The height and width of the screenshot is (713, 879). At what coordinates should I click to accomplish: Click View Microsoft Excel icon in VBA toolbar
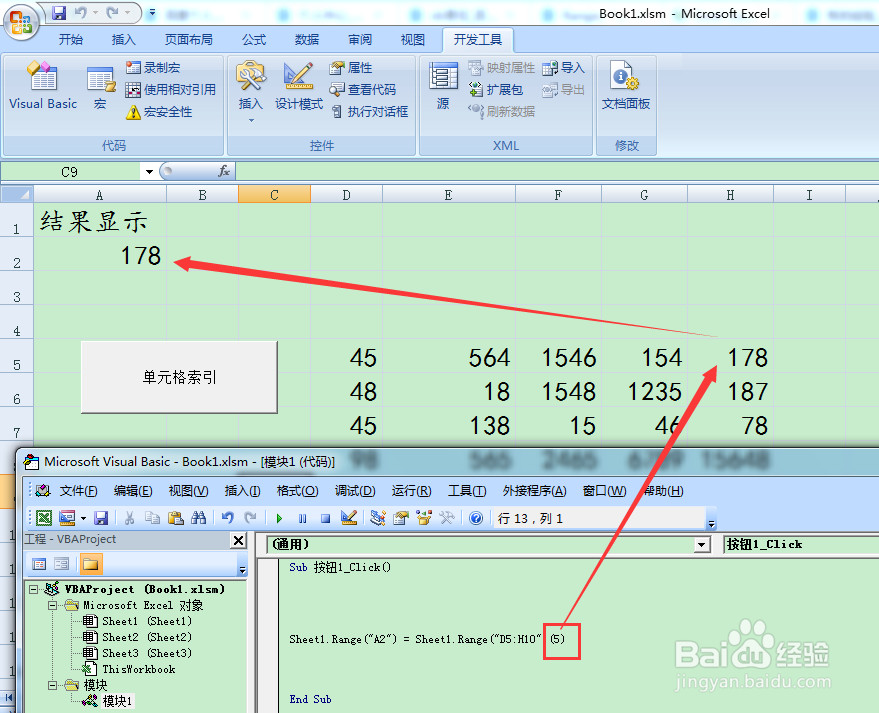click(44, 518)
